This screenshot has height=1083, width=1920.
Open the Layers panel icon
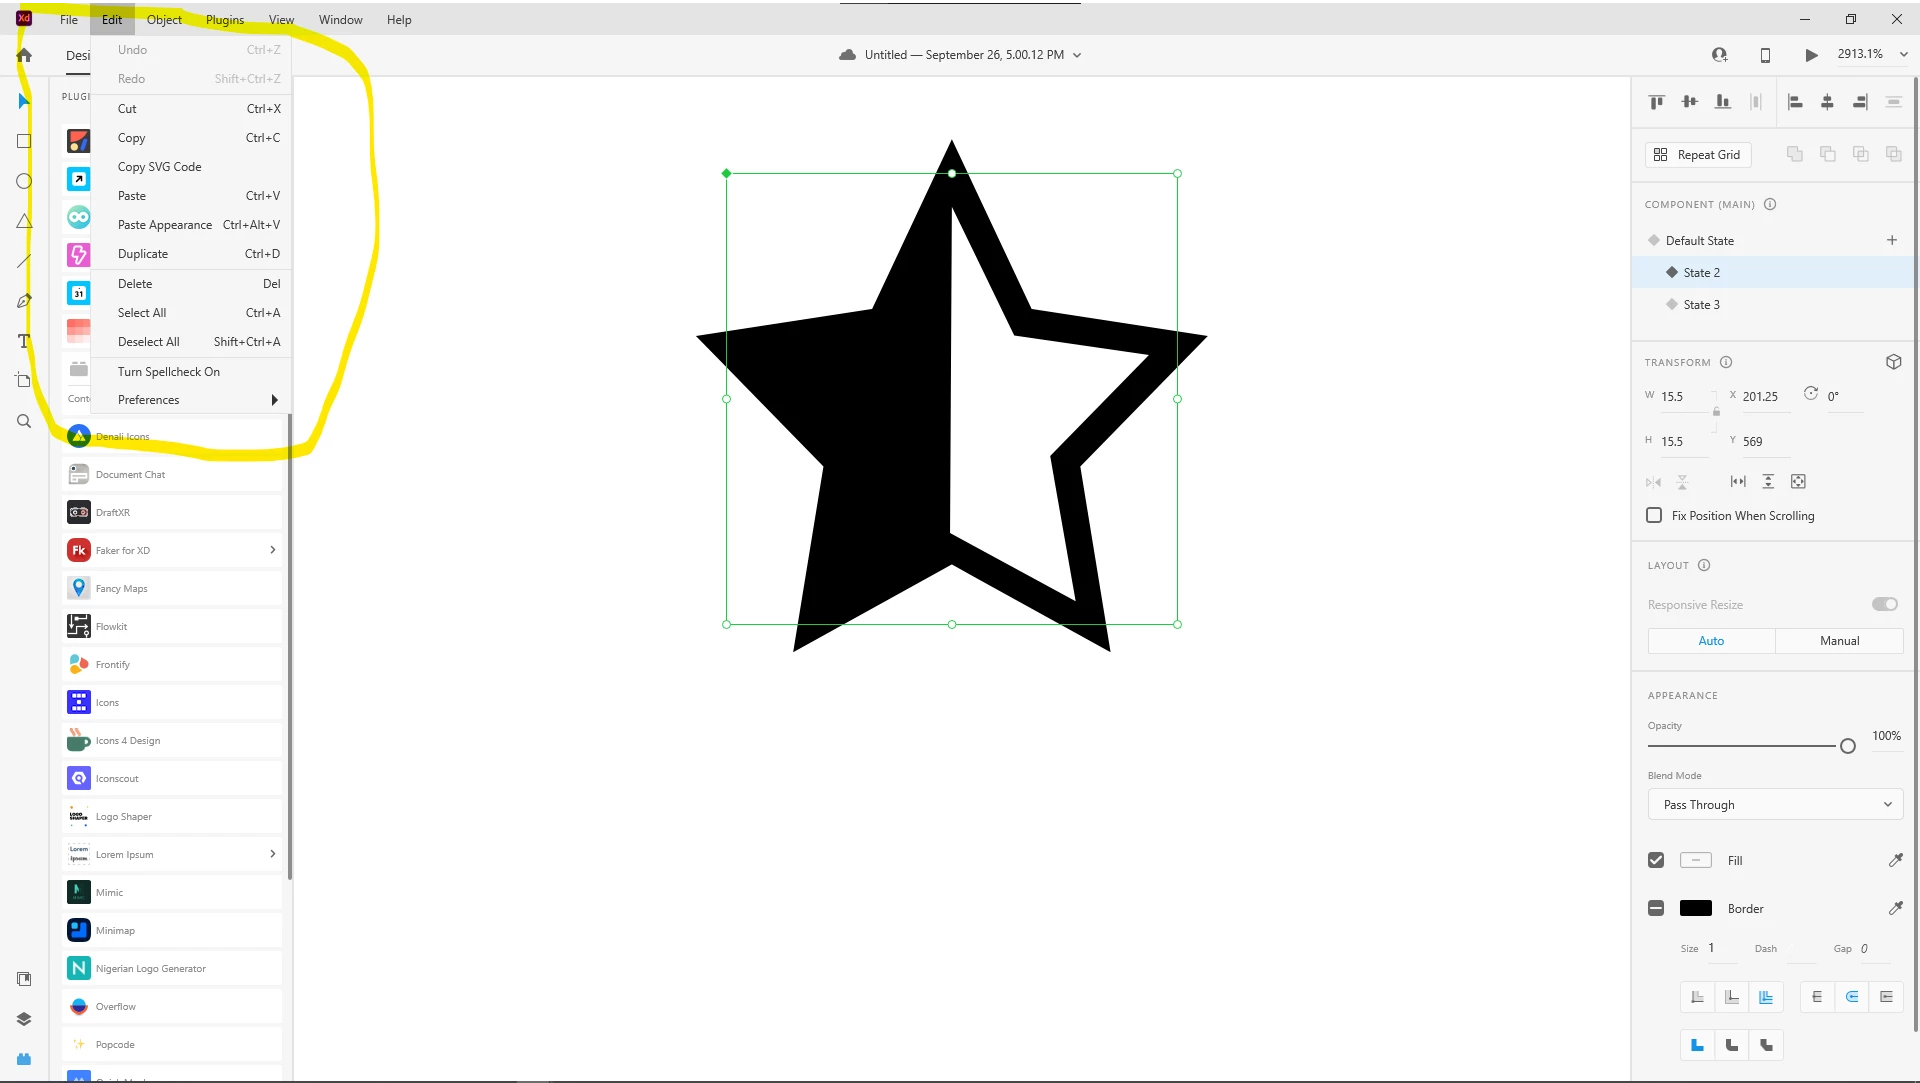coord(24,1019)
